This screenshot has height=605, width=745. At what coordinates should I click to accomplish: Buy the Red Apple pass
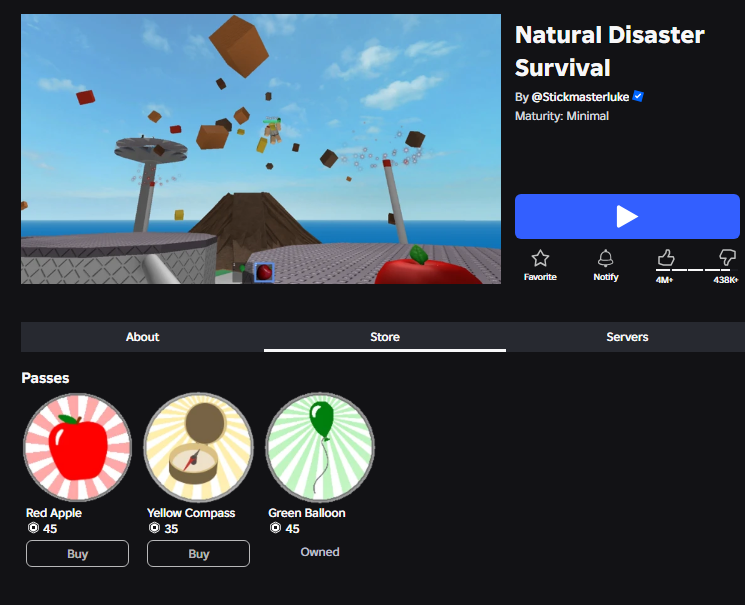(77, 554)
